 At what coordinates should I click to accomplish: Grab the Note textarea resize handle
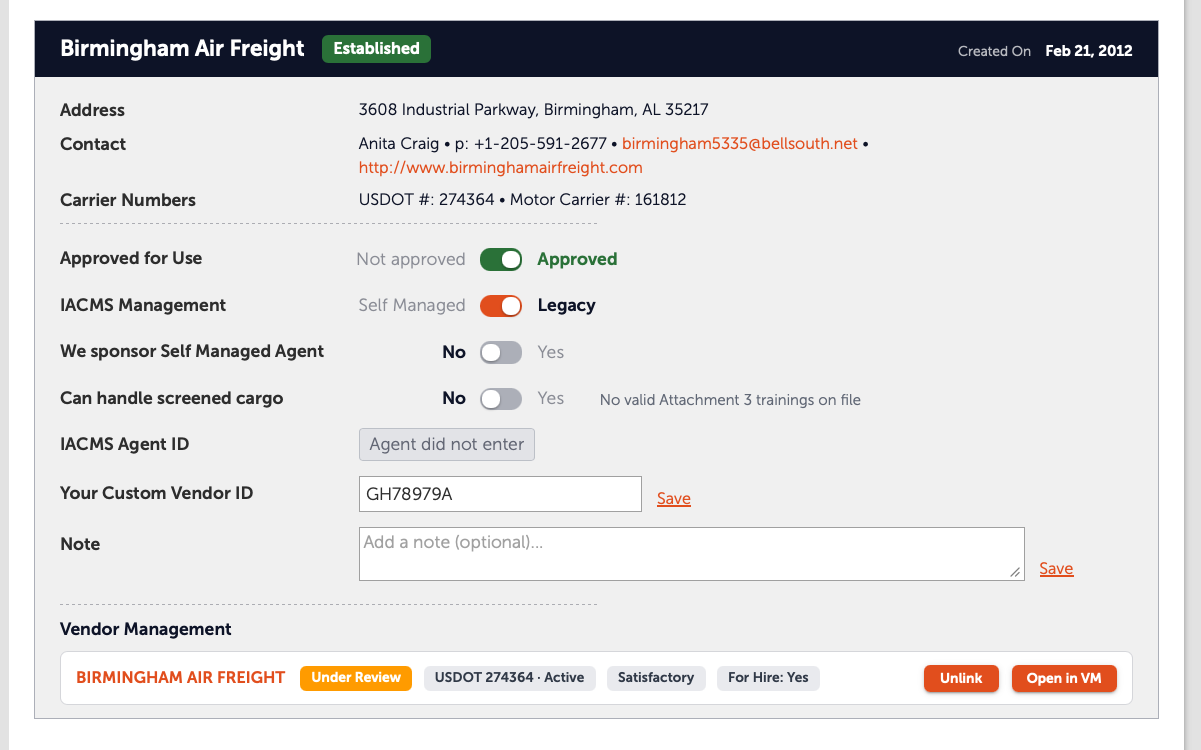coord(1015,572)
